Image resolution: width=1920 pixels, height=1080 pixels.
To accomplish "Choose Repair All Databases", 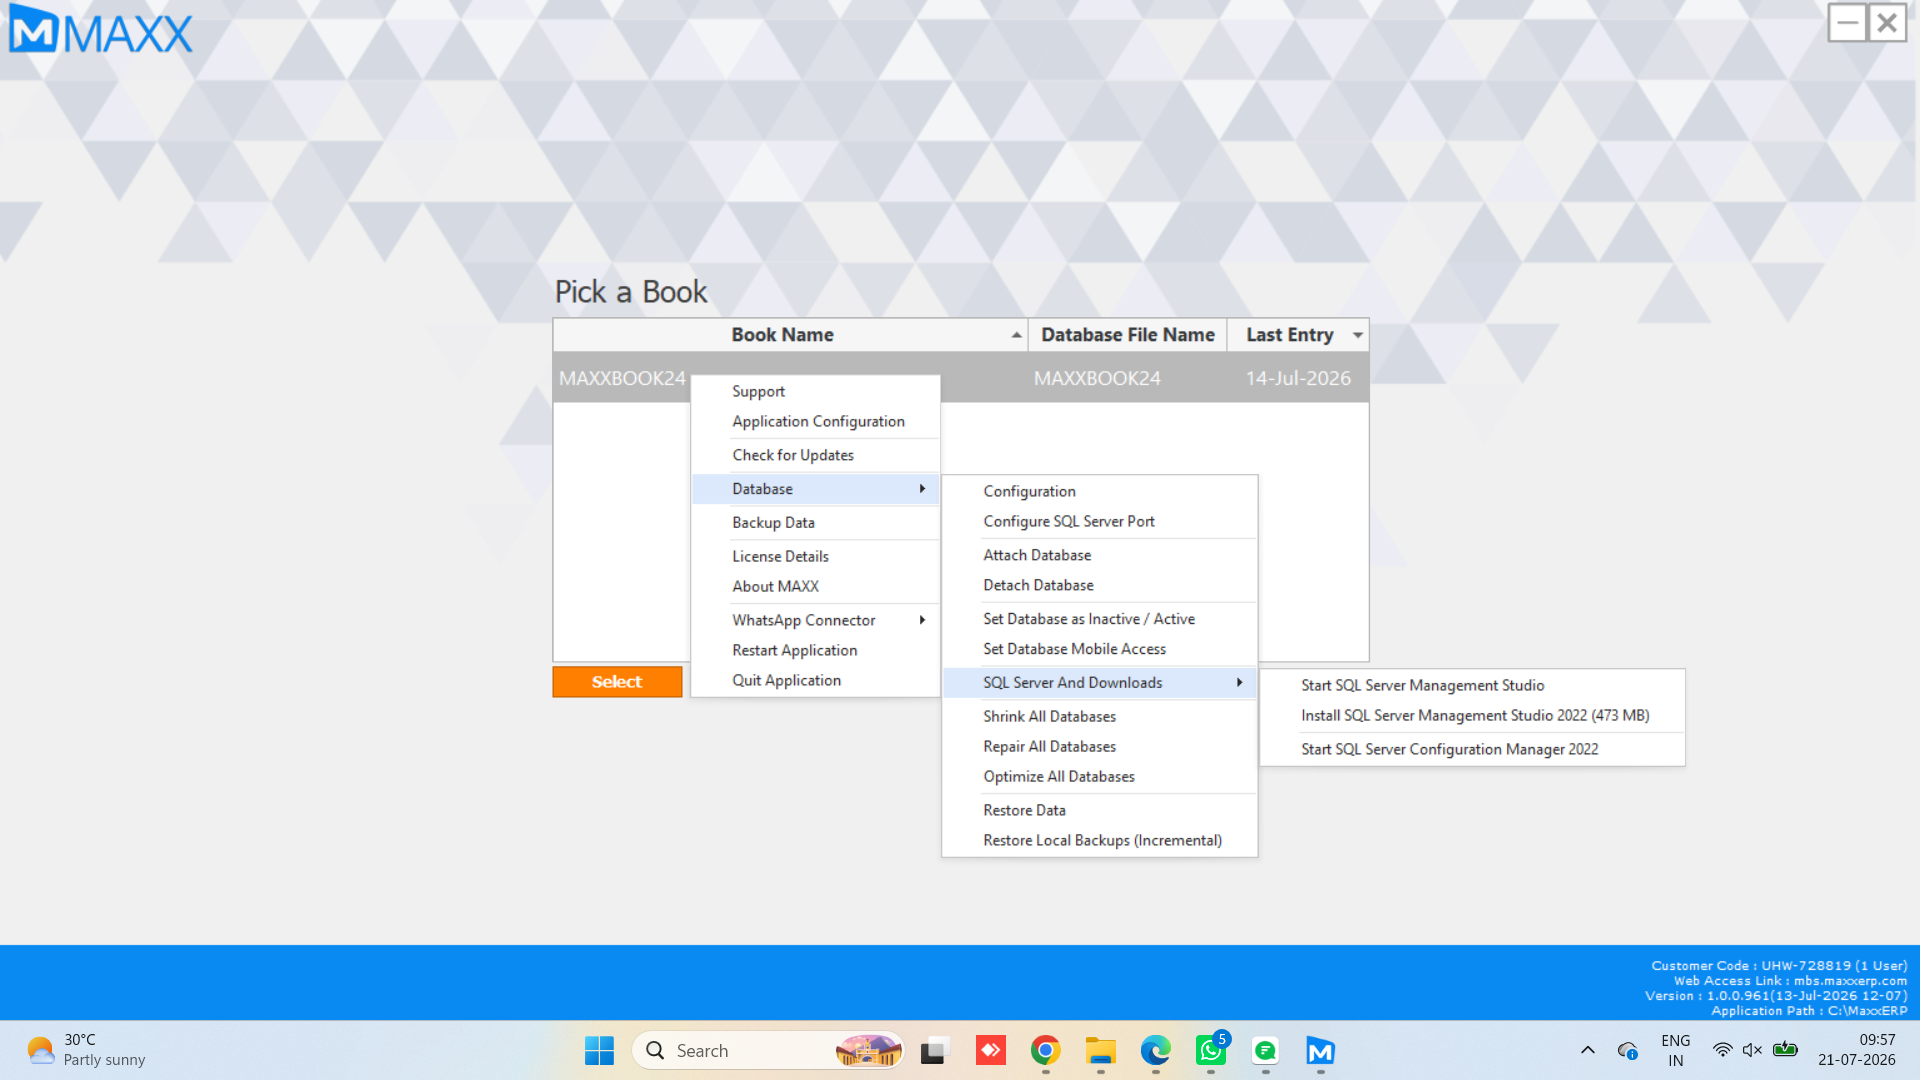I will point(1099,746).
